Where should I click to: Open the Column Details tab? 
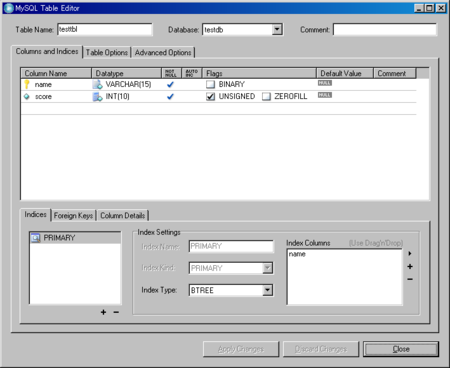[x=123, y=216]
